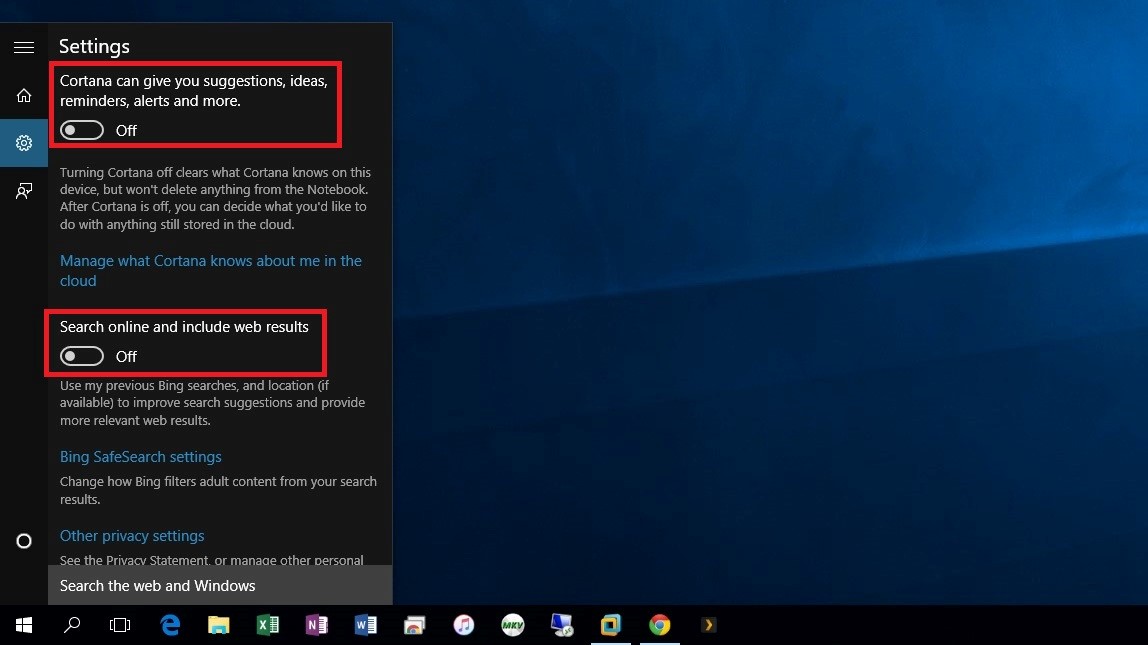Click the Cortana circle icon in sidebar
Image resolution: width=1148 pixels, height=645 pixels.
pos(23,541)
